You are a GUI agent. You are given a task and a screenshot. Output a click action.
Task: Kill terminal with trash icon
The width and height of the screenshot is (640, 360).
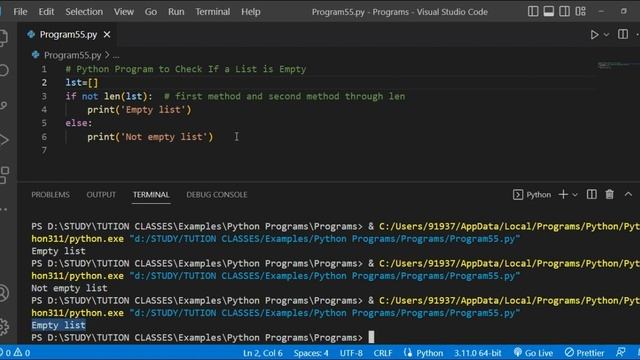coord(609,194)
